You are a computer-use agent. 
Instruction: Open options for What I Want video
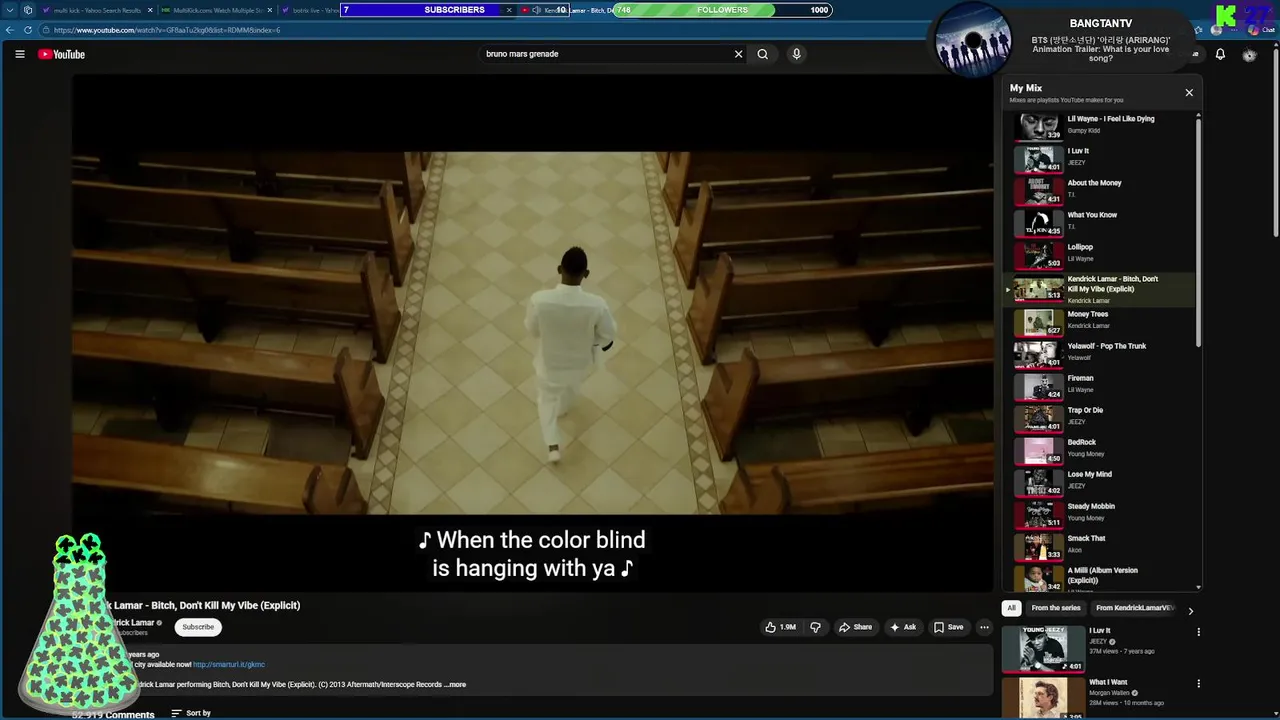(1198, 684)
